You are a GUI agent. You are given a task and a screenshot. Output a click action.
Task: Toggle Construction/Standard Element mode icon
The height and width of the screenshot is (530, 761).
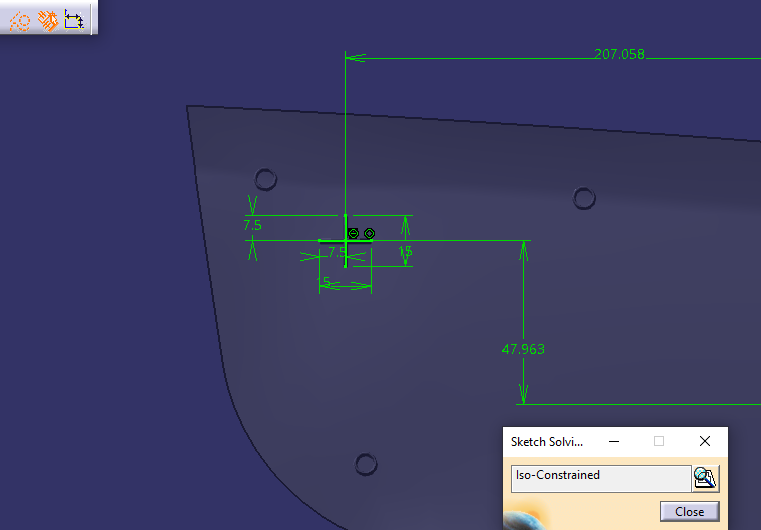20,21
